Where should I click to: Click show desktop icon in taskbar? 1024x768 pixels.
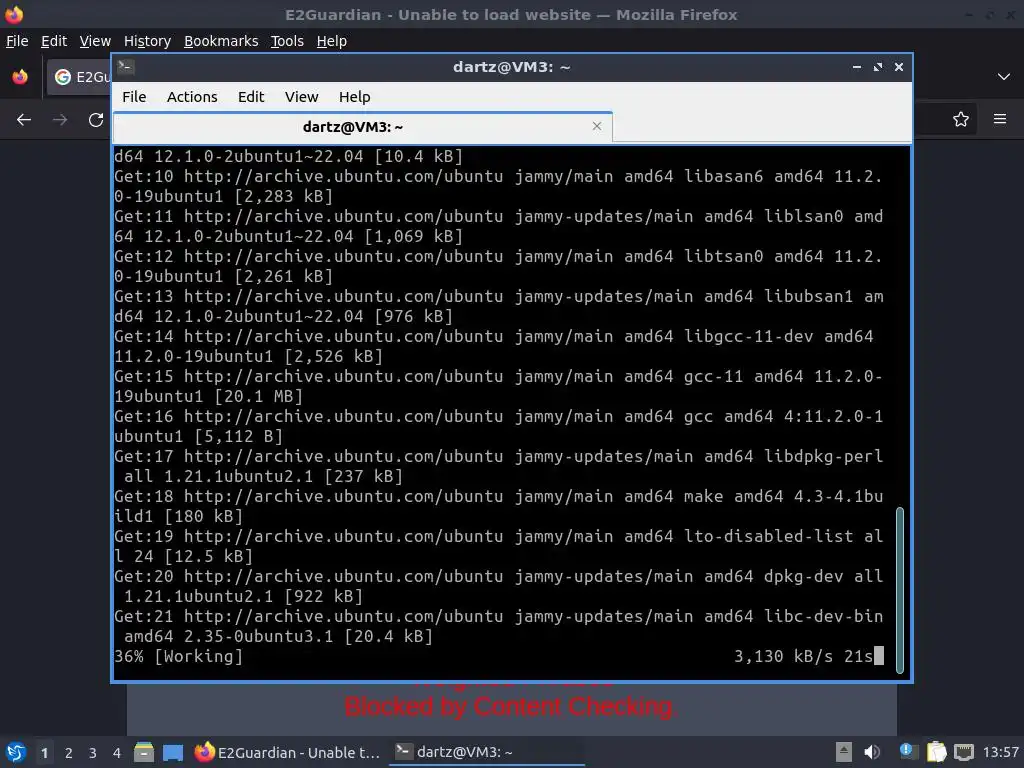pyautogui.click(x=173, y=752)
